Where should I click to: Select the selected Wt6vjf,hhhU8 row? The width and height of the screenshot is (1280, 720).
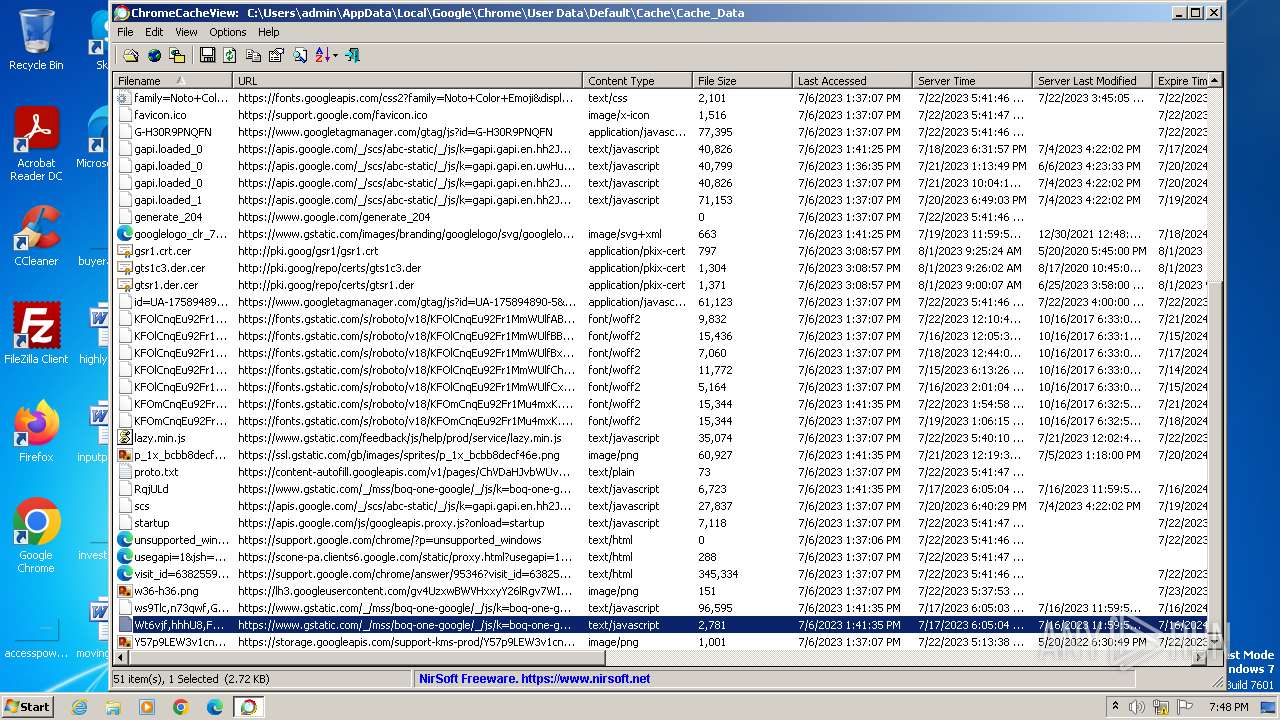660,625
